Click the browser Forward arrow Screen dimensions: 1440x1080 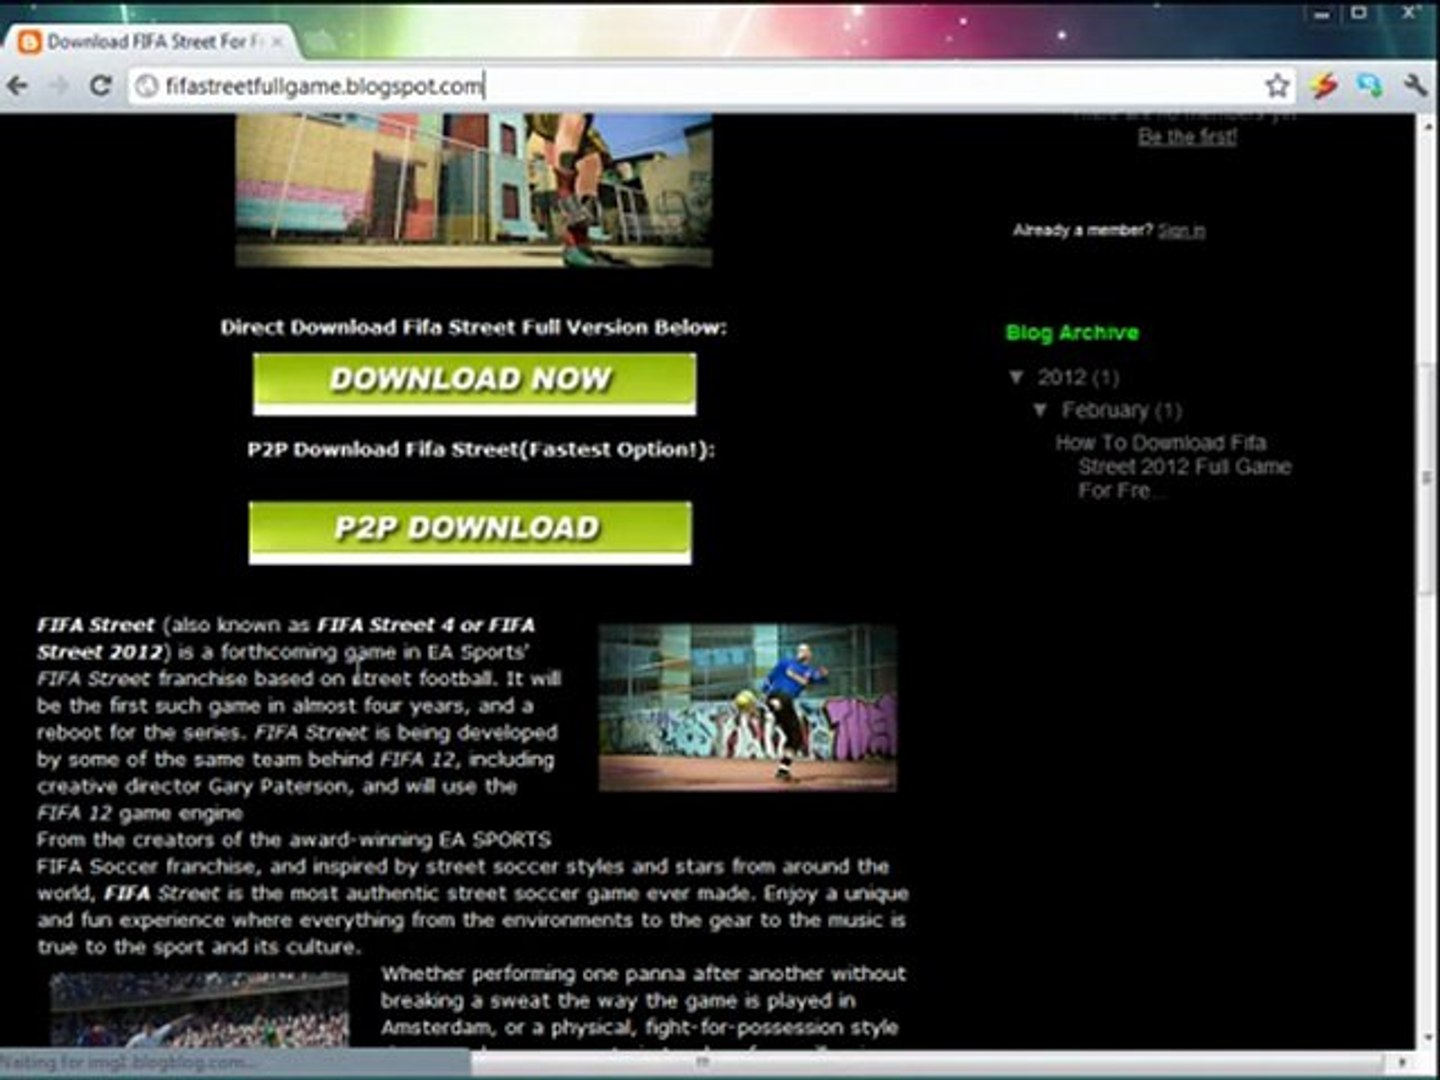tap(59, 86)
